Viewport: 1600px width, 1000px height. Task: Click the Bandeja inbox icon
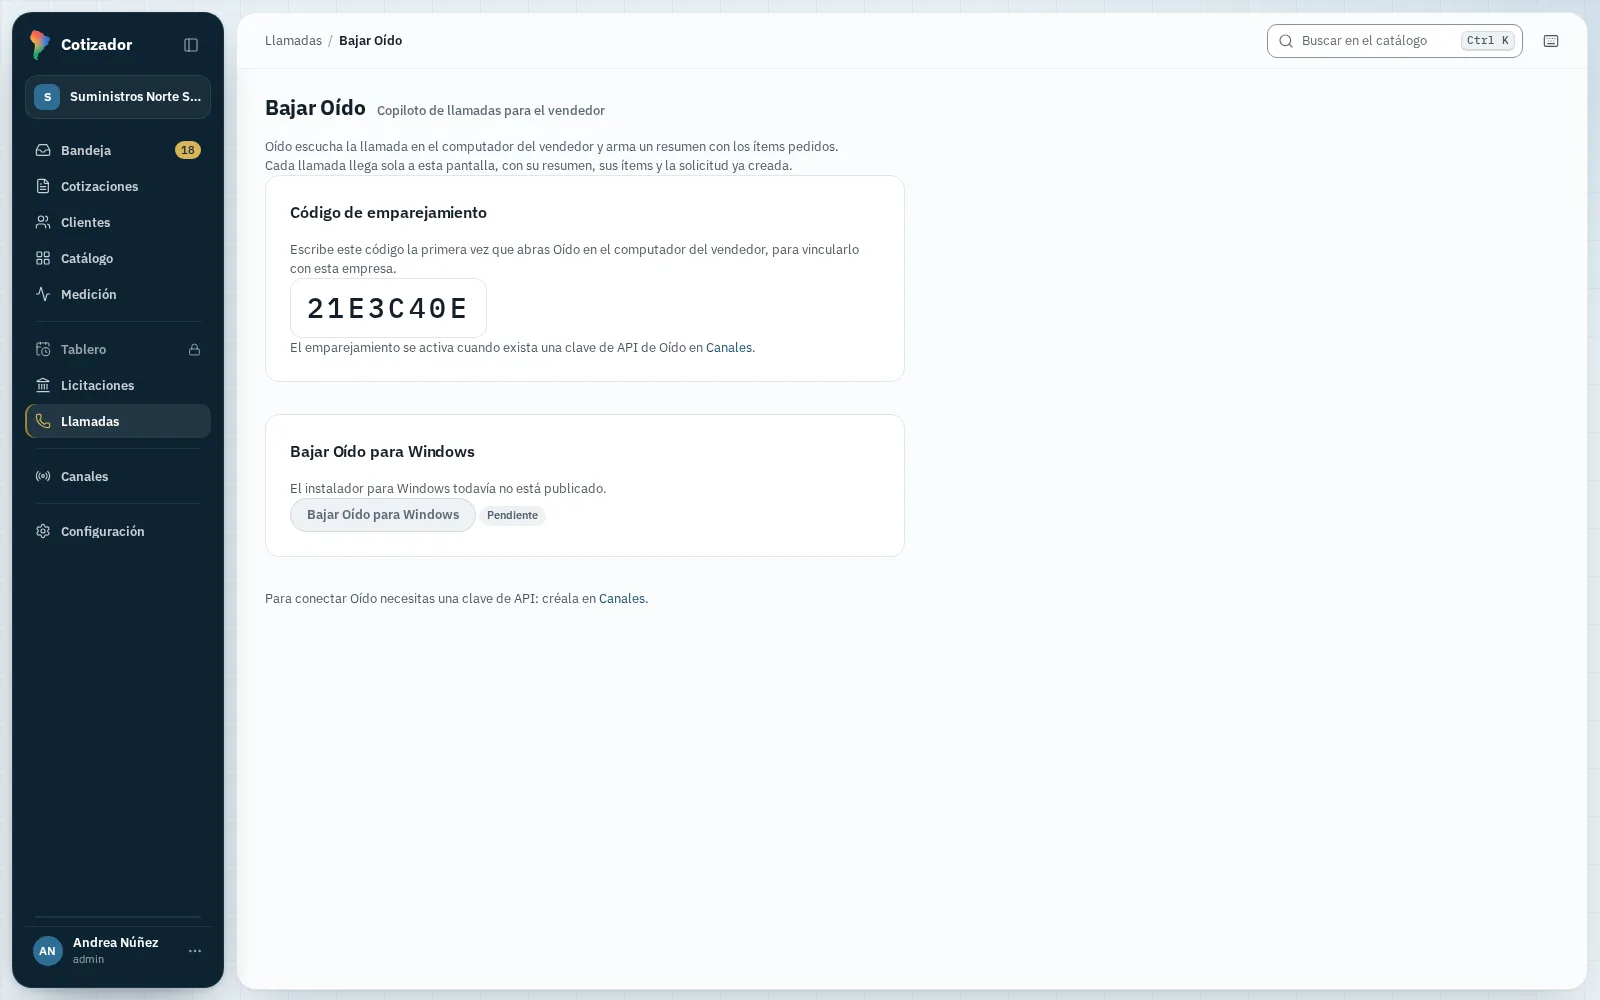[43, 150]
